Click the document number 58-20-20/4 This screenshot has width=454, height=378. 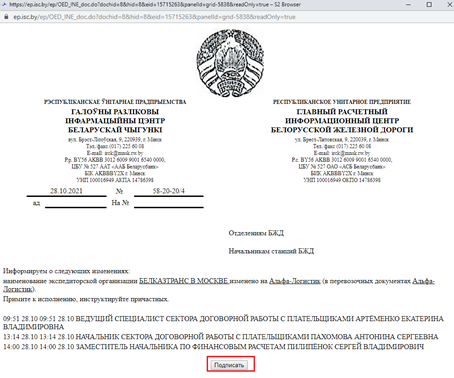[169, 191]
